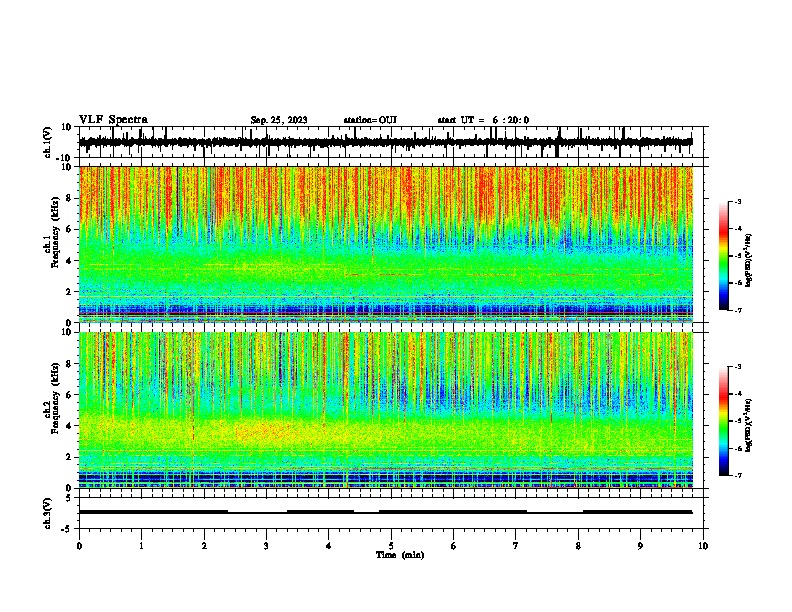Click the 'VLF Spectra' plot title
The height and width of the screenshot is (612, 792).
coord(113,120)
